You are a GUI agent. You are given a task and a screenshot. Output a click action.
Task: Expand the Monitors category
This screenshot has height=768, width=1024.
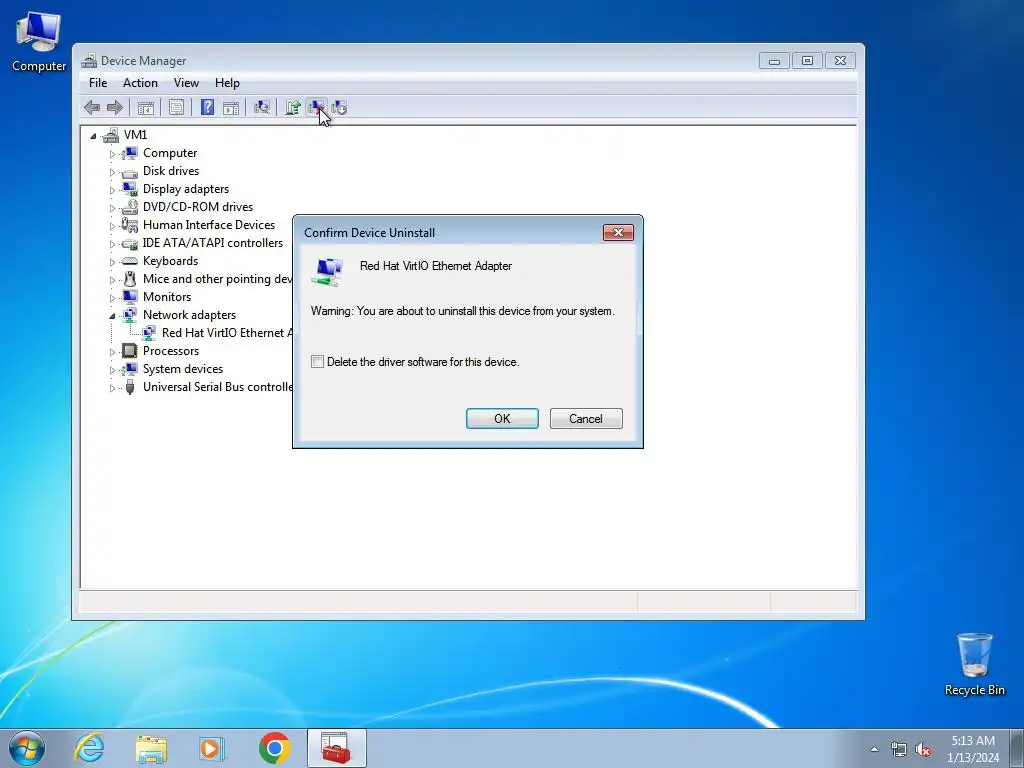[112, 298]
